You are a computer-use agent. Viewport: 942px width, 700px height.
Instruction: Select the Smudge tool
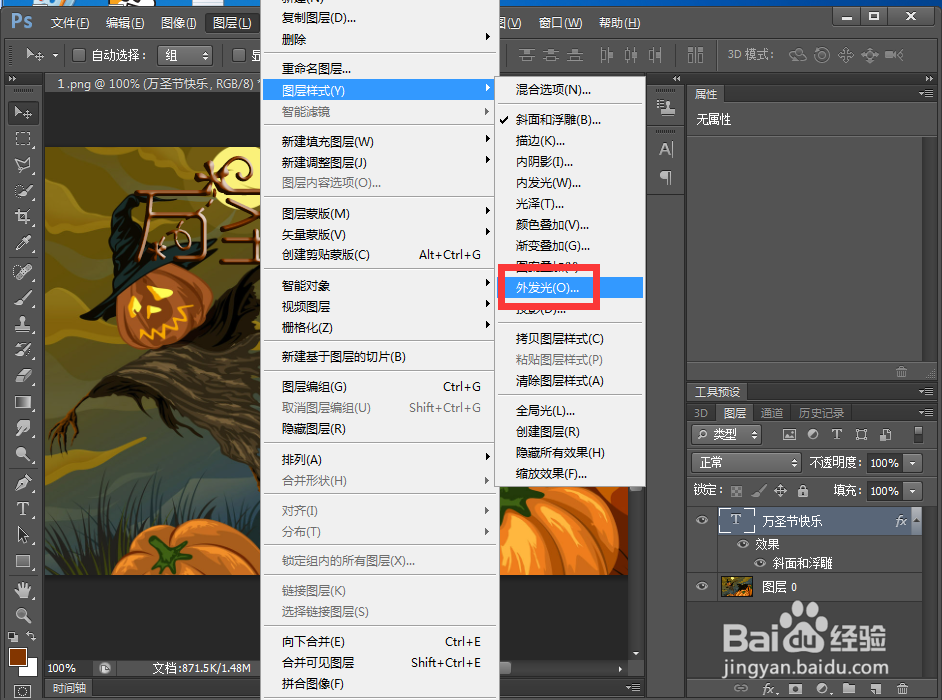tap(23, 428)
